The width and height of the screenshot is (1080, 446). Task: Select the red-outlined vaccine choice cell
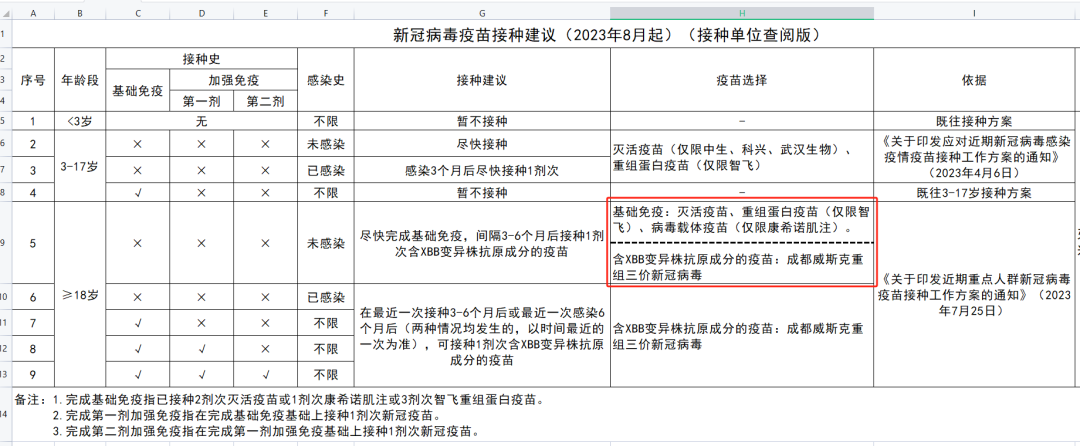point(740,242)
